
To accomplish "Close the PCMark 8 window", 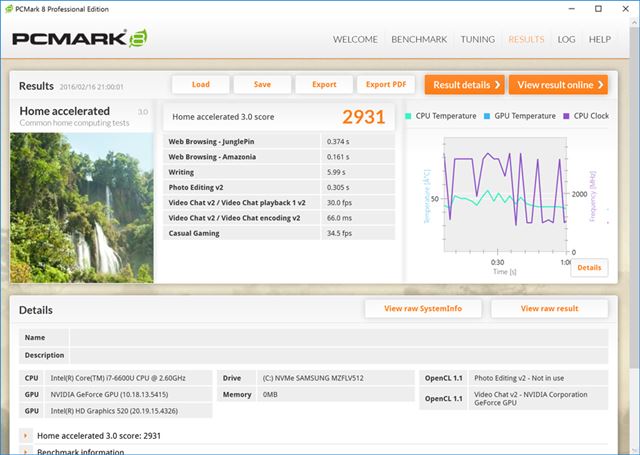I will click(625, 9).
